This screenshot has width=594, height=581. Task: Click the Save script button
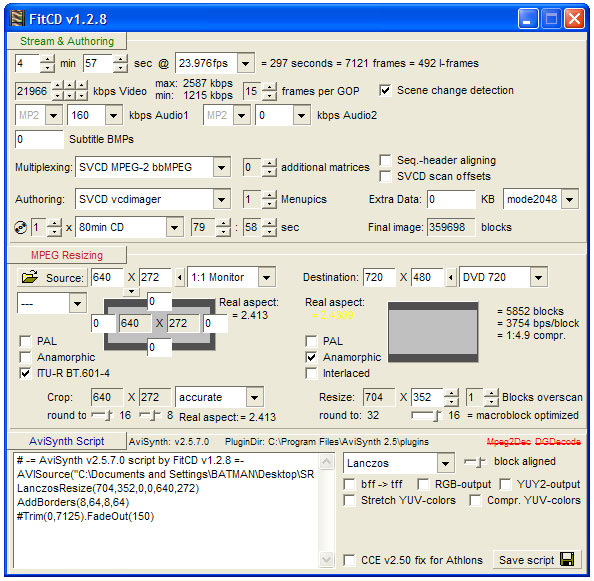click(537, 559)
